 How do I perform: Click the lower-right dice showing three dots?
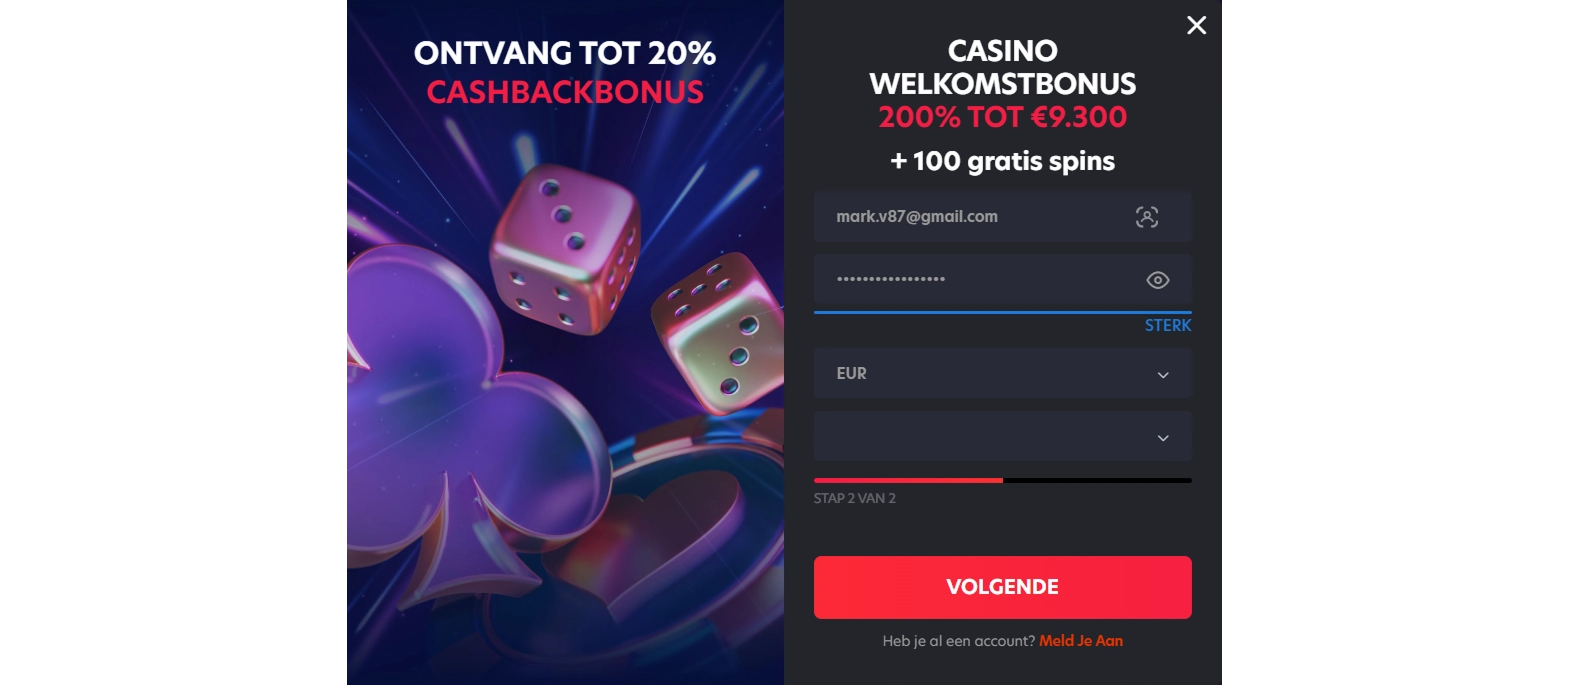(720, 333)
